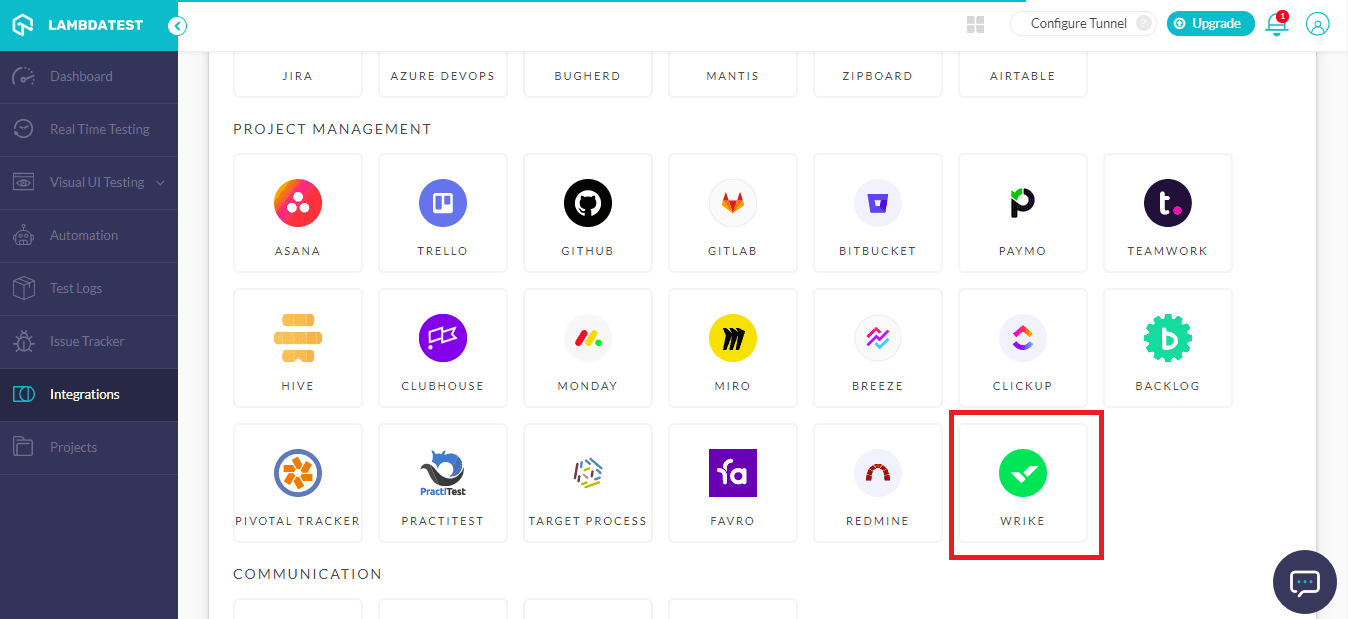Open the Dashboard from the sidebar
This screenshot has width=1348, height=619.
tap(81, 76)
